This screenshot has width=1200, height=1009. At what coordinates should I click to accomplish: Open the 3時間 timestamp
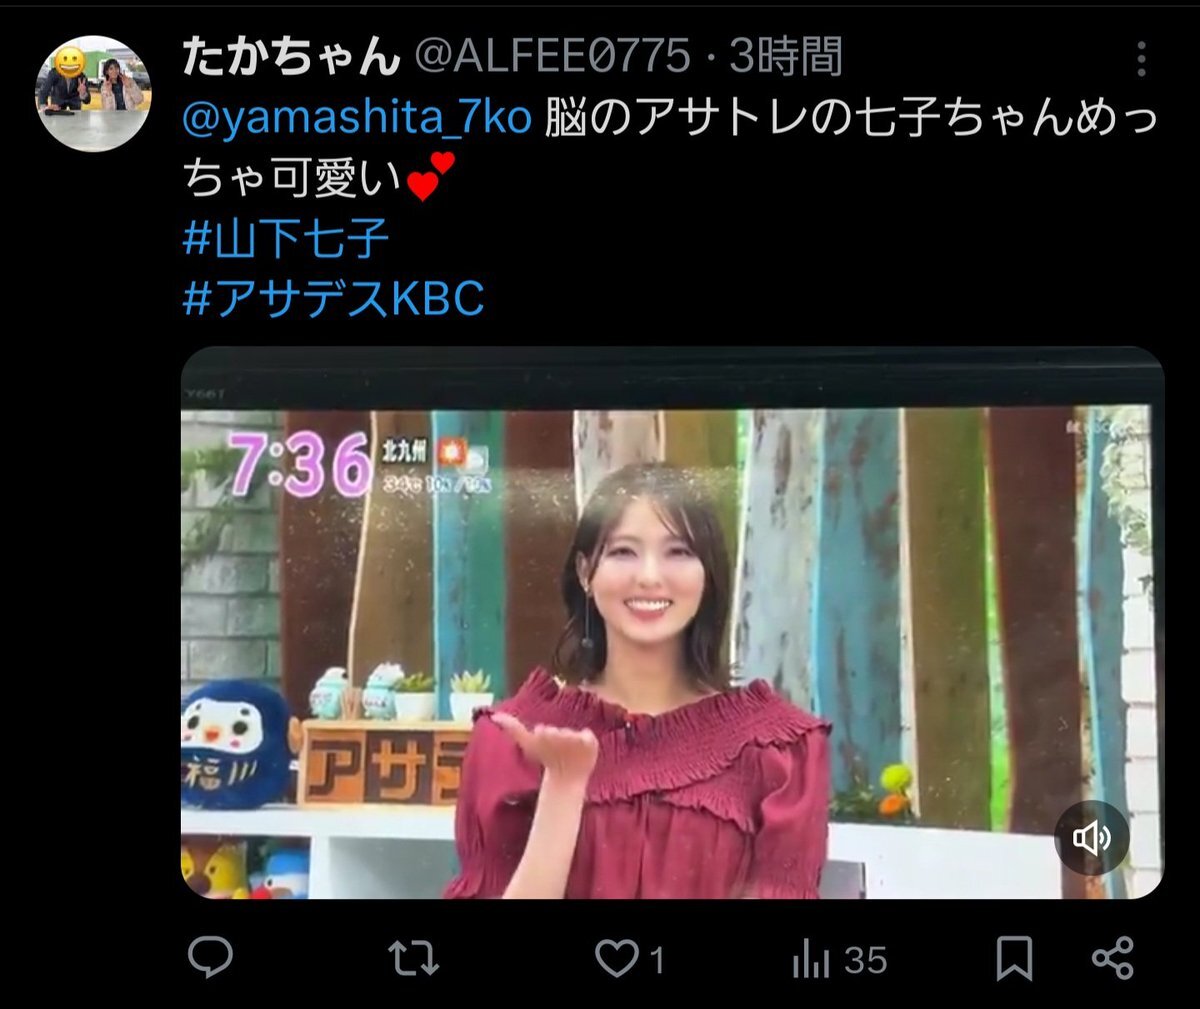pyautogui.click(x=786, y=59)
